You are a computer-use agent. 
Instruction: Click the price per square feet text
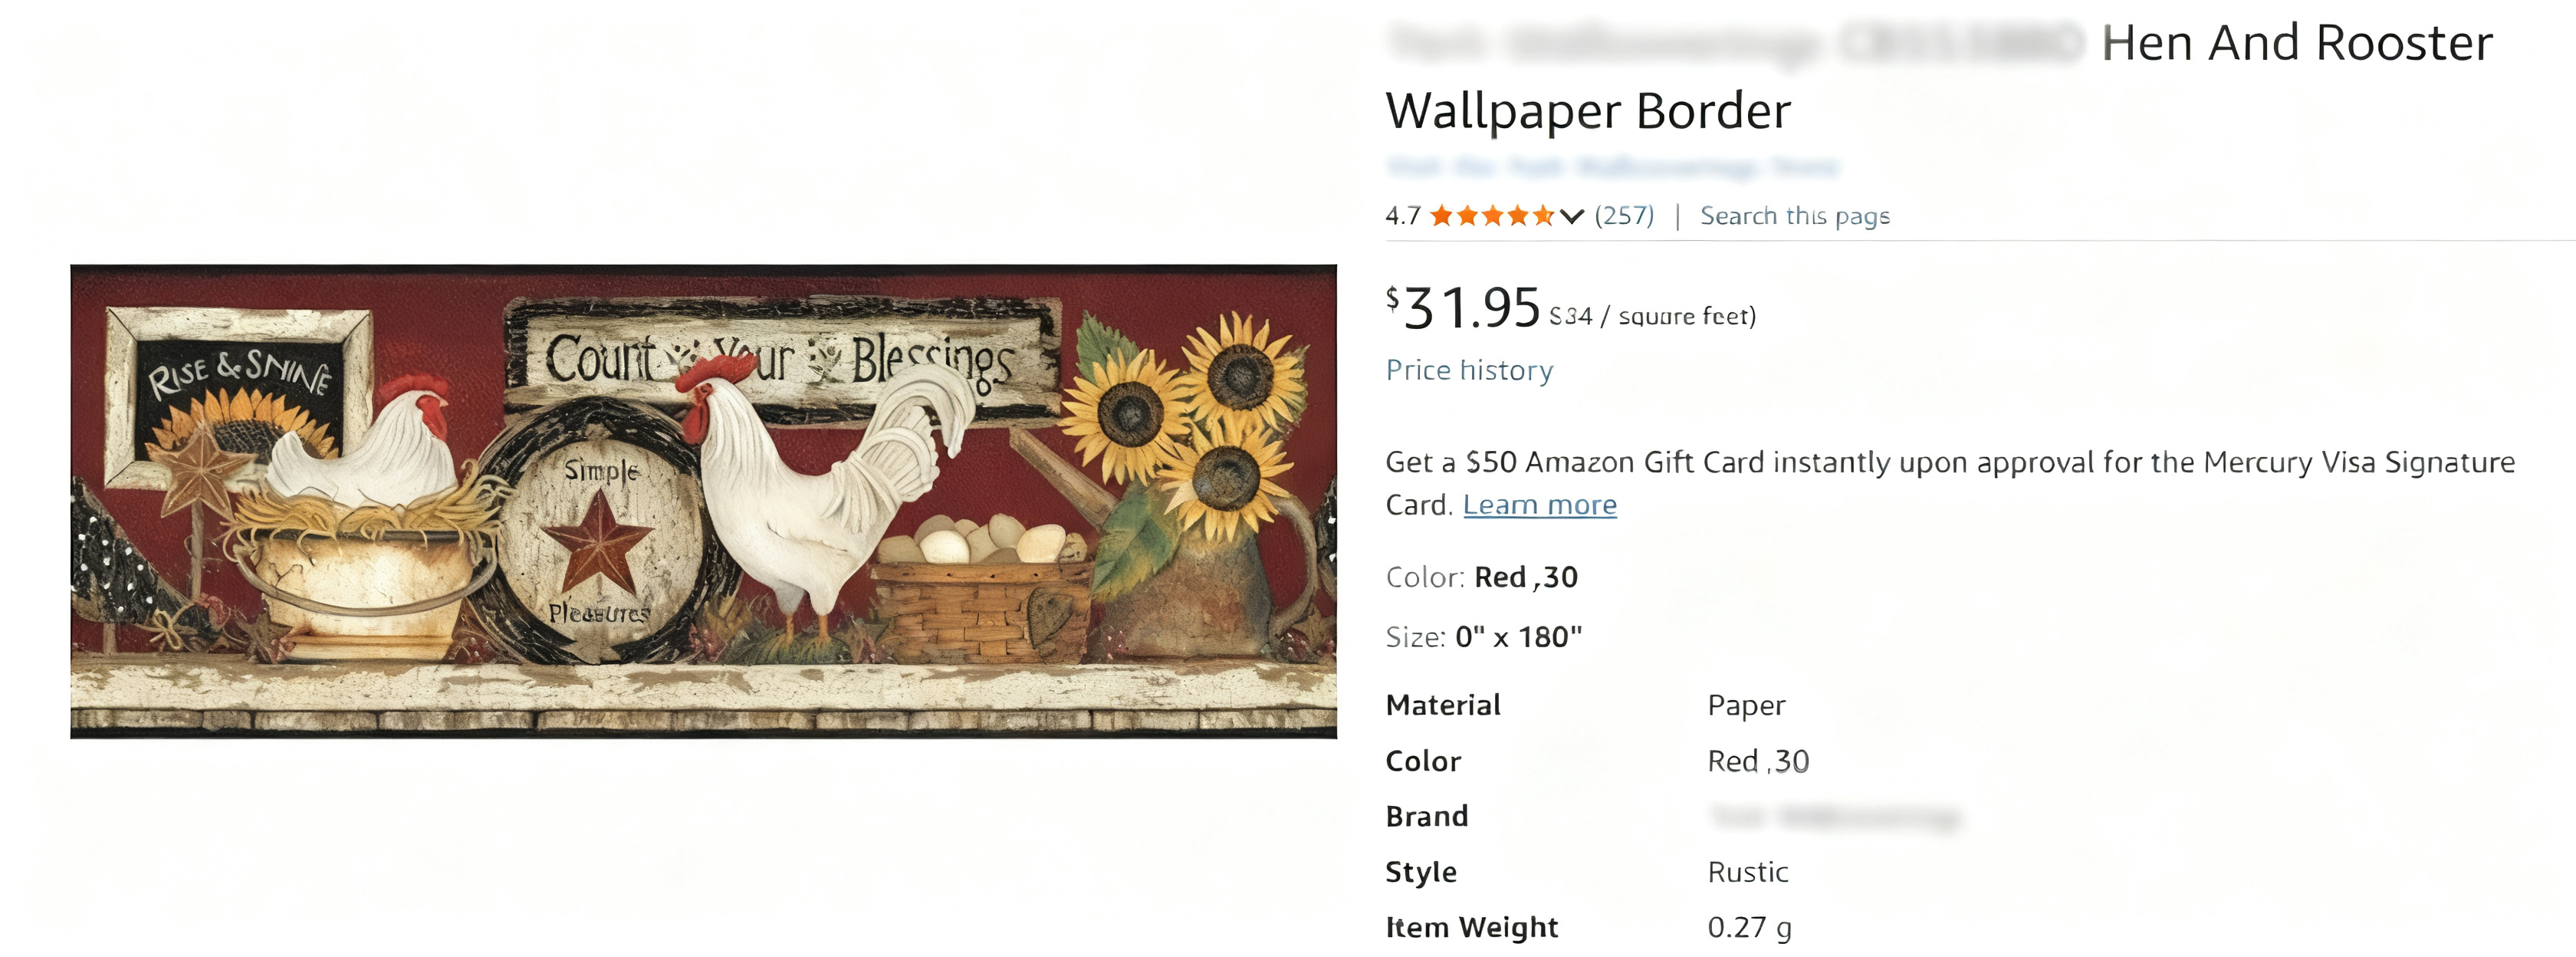tap(1652, 316)
